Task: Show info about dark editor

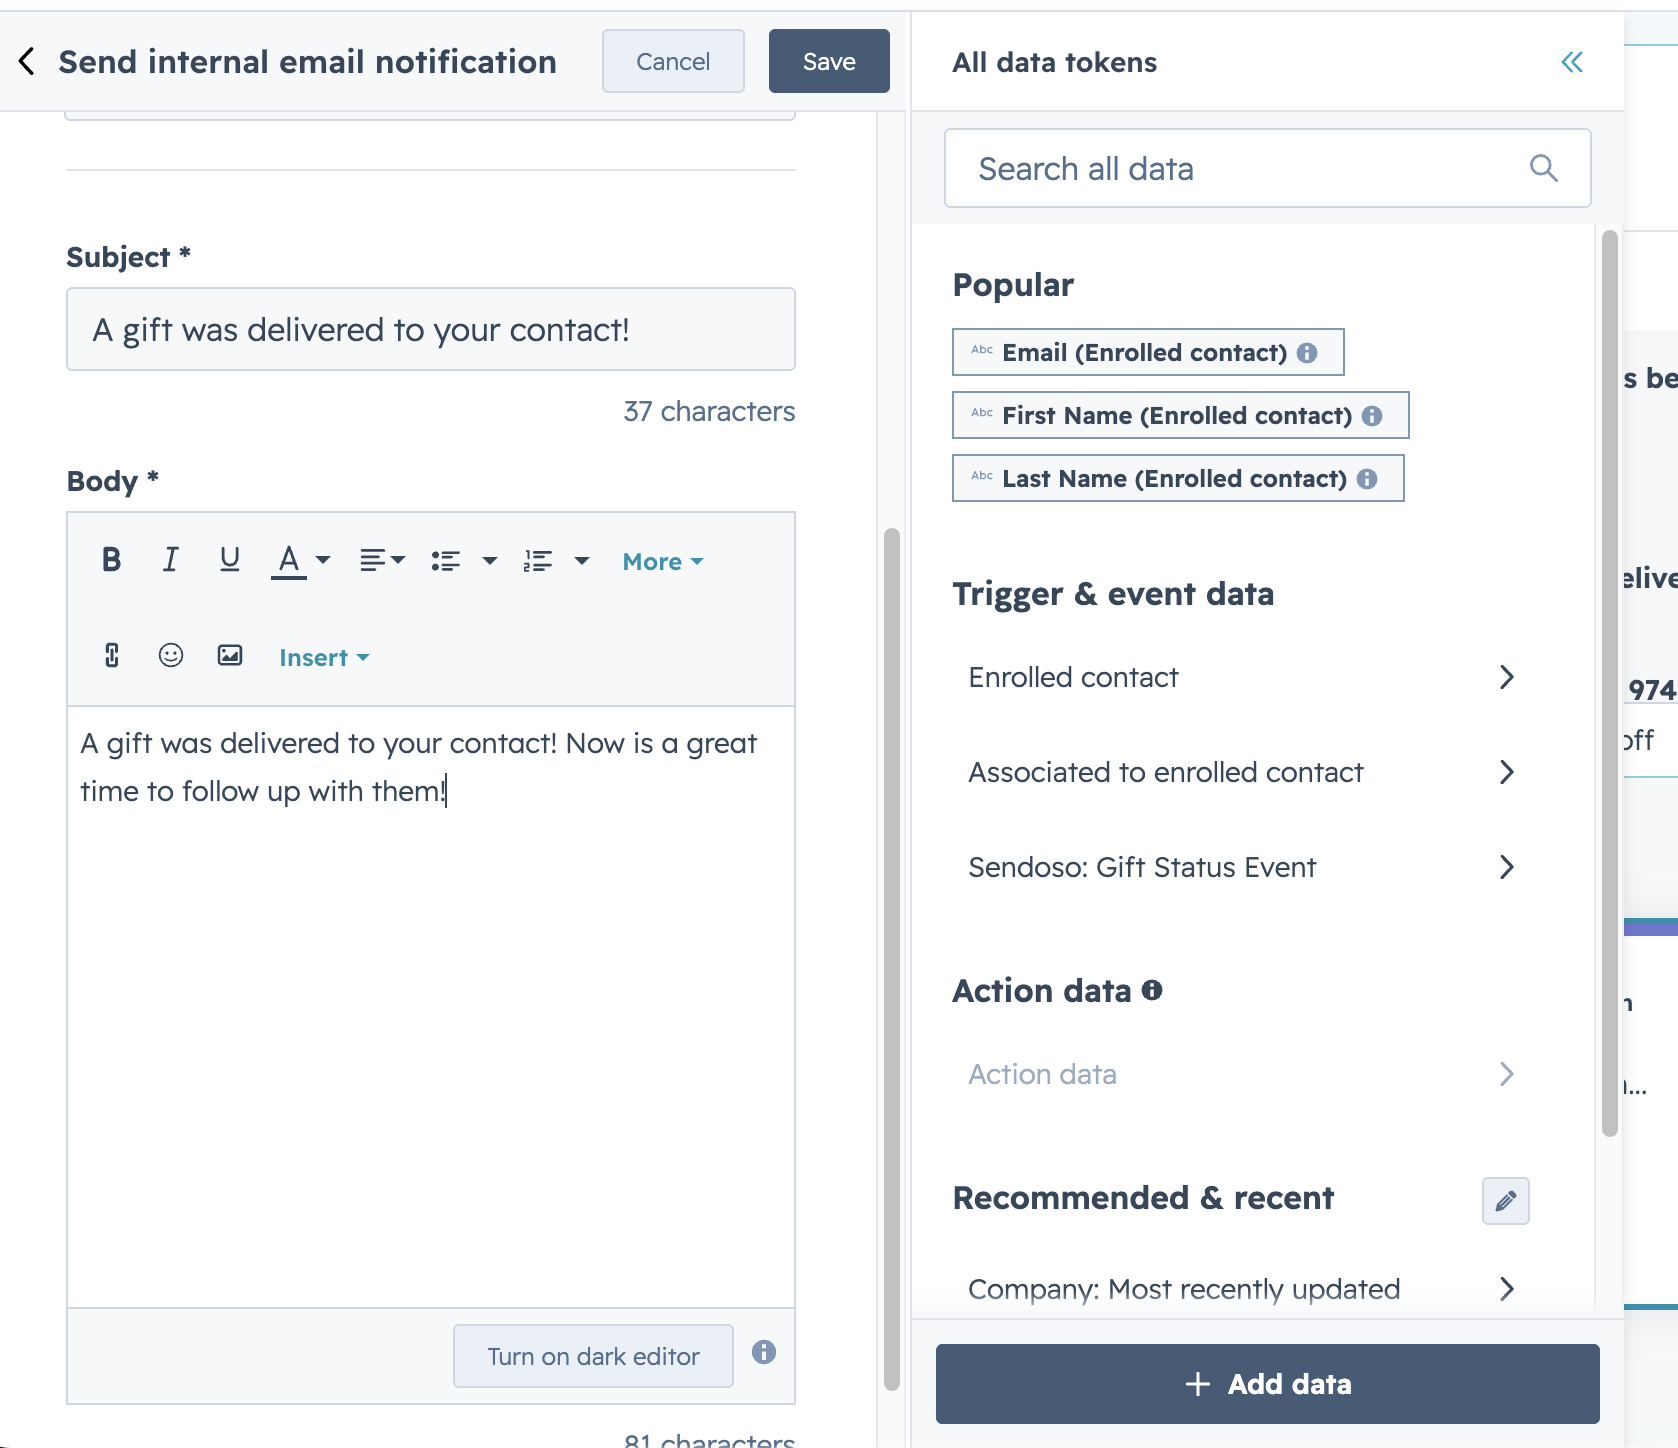Action: coord(764,1352)
